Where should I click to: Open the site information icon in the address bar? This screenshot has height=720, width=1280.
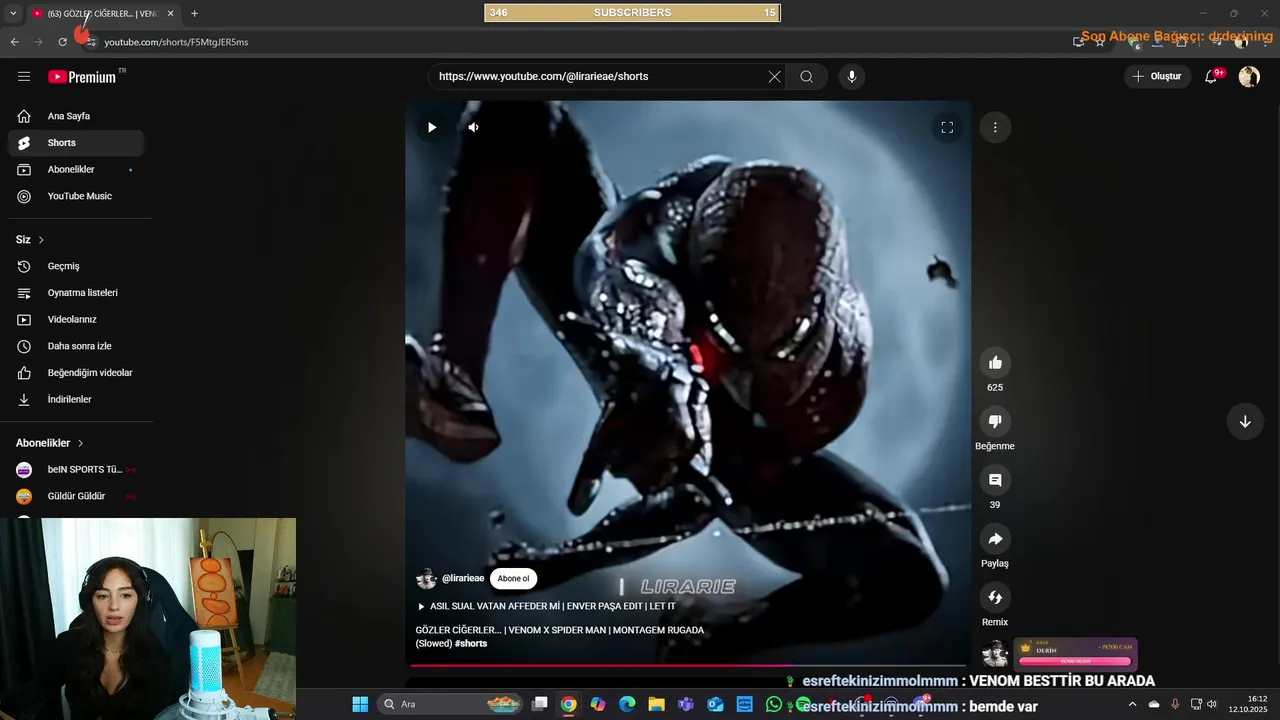pos(91,42)
